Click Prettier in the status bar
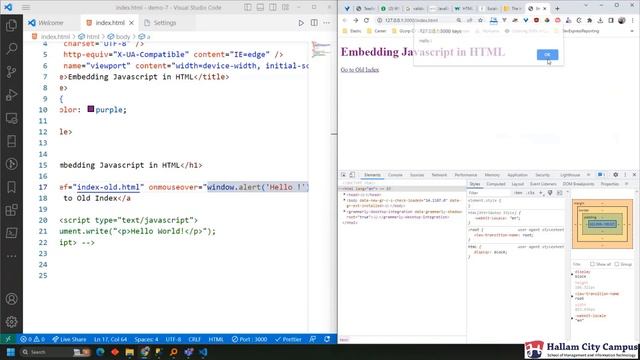This screenshot has width=640, height=360. [x=288, y=339]
